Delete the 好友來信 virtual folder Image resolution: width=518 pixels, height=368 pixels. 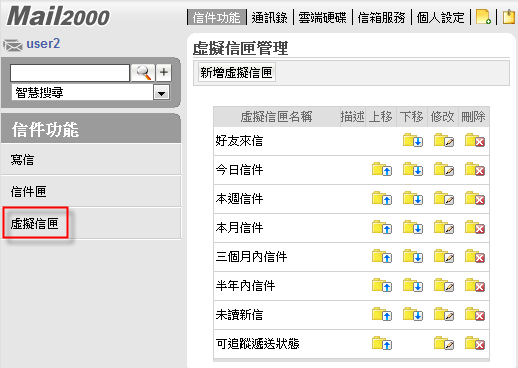pyautogui.click(x=475, y=141)
